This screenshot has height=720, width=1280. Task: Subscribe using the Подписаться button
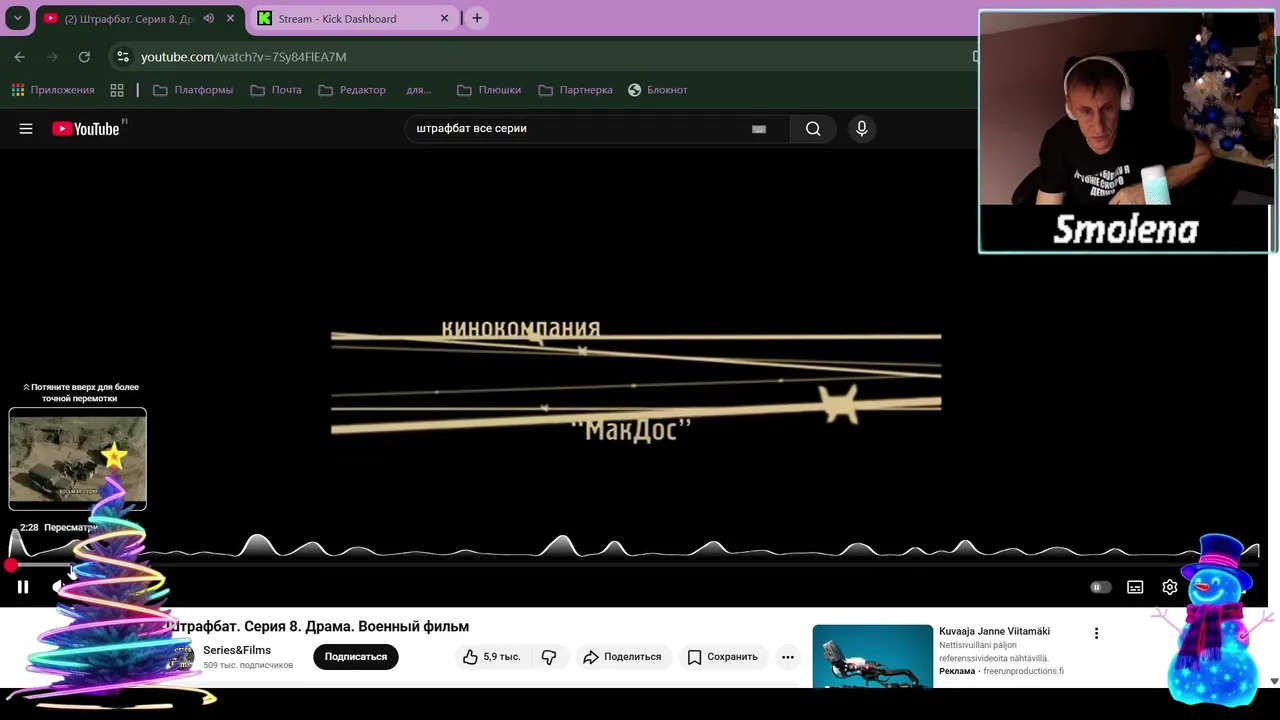[356, 657]
